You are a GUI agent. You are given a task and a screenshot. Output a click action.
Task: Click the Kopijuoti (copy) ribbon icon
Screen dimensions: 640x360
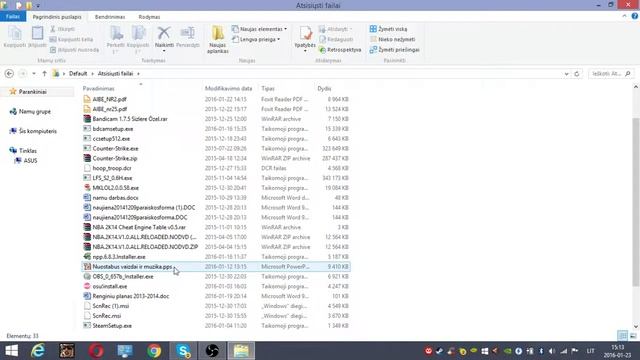pos(15,33)
